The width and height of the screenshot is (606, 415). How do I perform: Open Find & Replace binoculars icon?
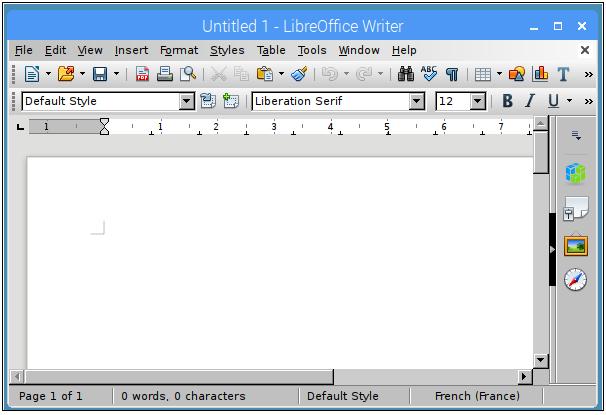406,73
